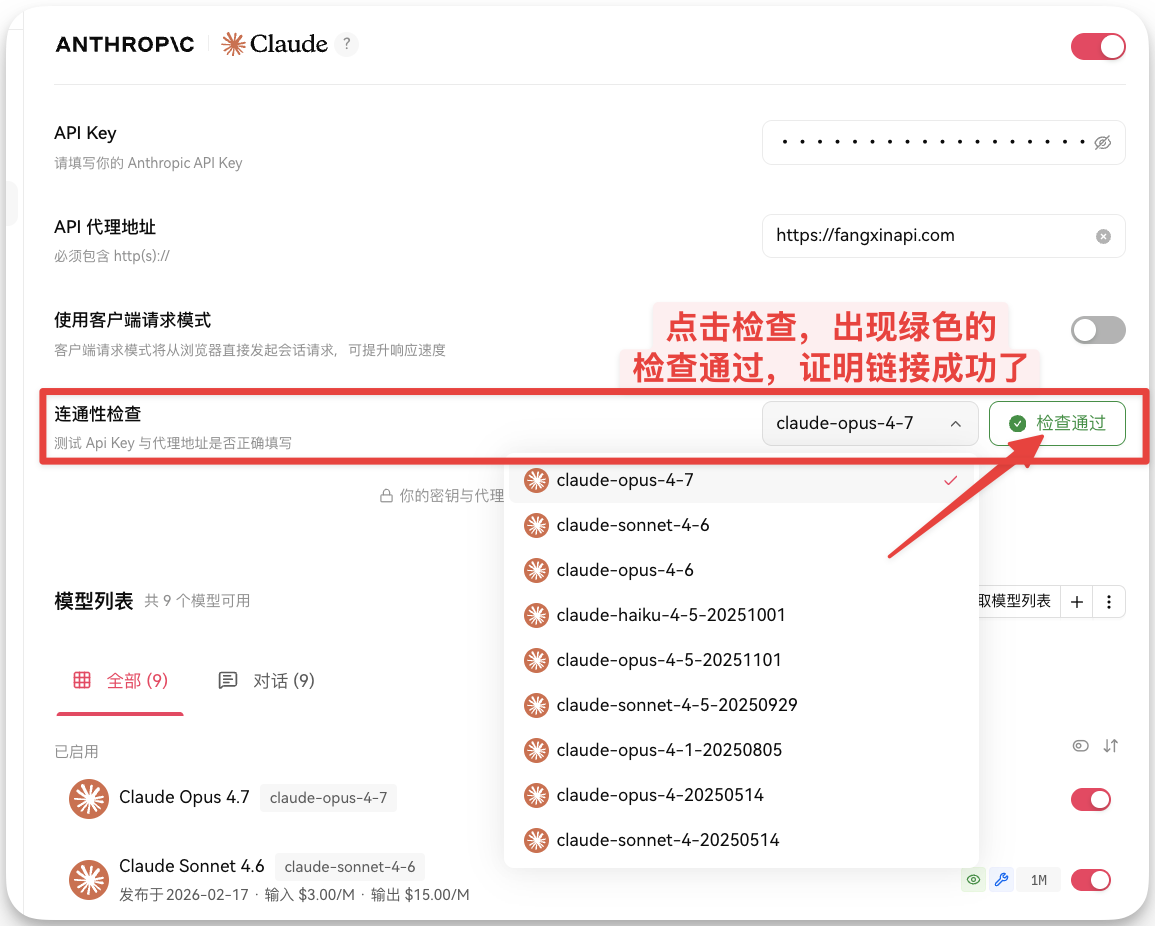This screenshot has width=1155, height=926.
Task: Click the green vision eye badge
Action: [973, 880]
